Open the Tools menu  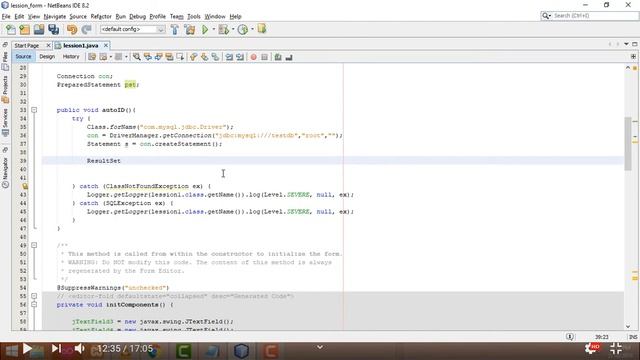[194, 16]
